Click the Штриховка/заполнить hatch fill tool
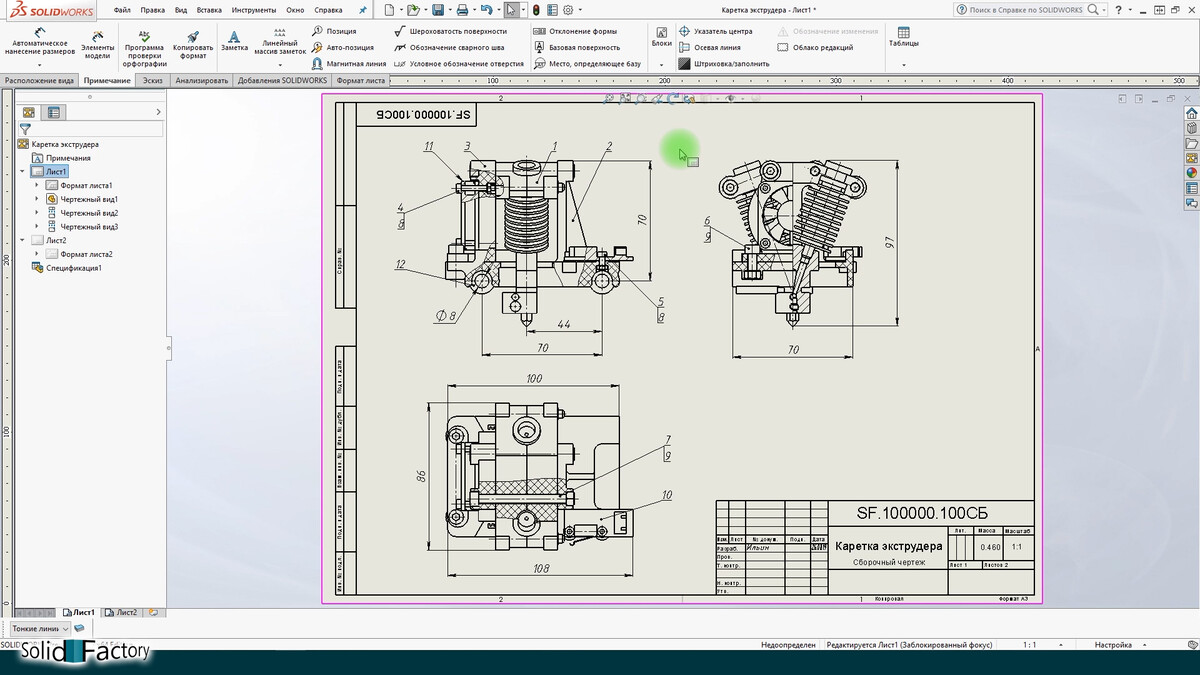 pos(720,63)
